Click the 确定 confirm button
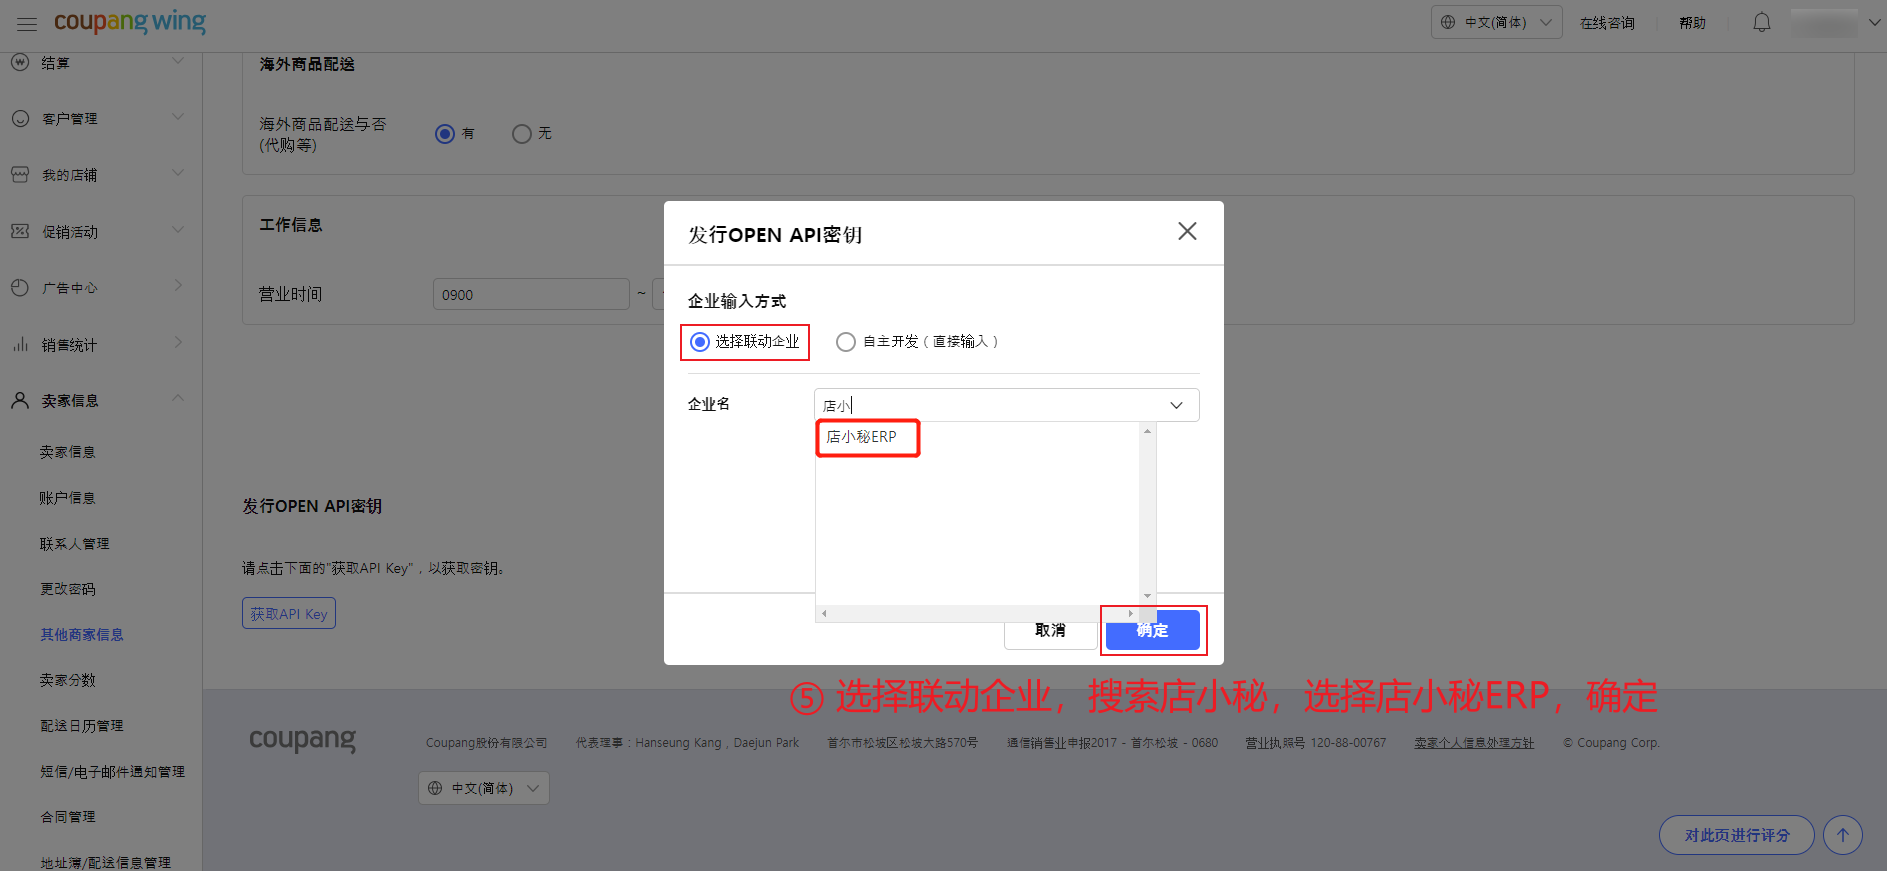 coord(1153,630)
